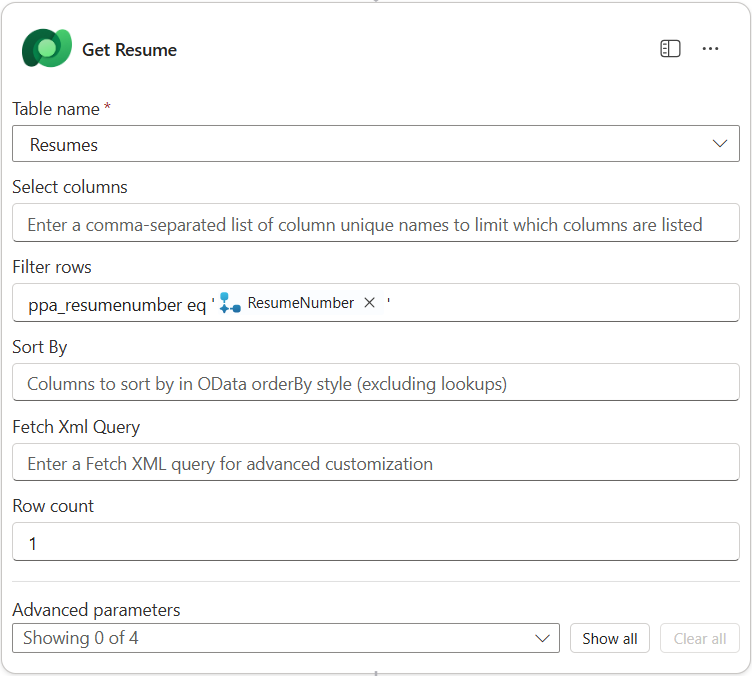Focus the Select columns input field
The width and height of the screenshot is (752, 676).
click(x=375, y=224)
